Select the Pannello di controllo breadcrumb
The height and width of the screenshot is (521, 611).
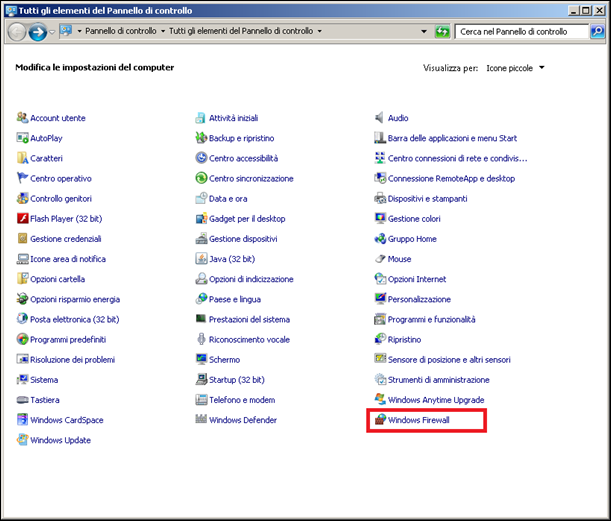pos(120,31)
